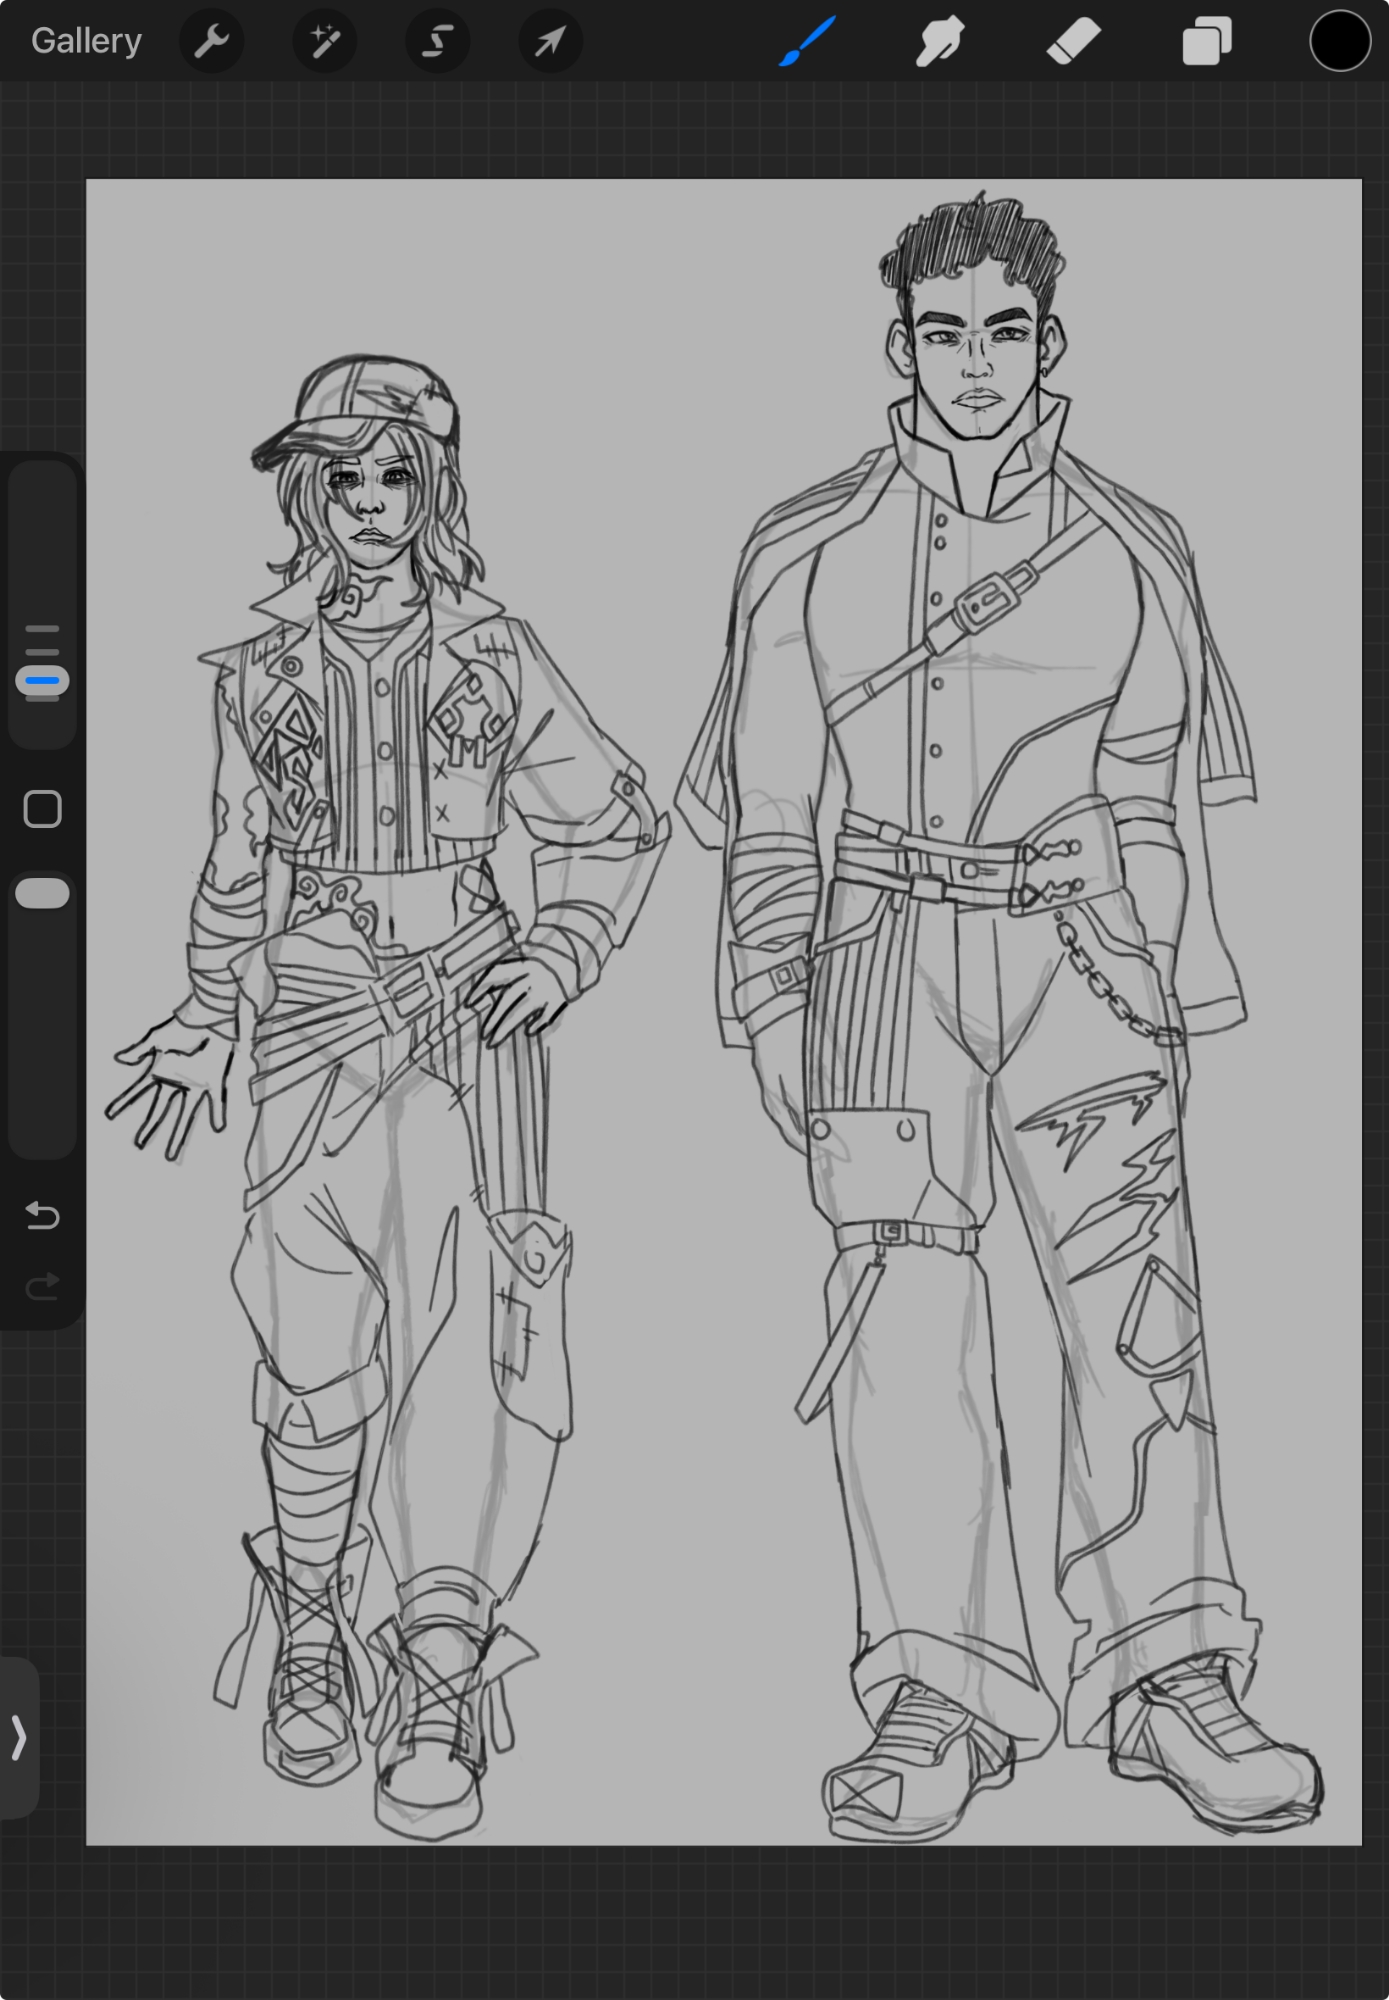Open the Actions wrench menu

click(x=211, y=41)
